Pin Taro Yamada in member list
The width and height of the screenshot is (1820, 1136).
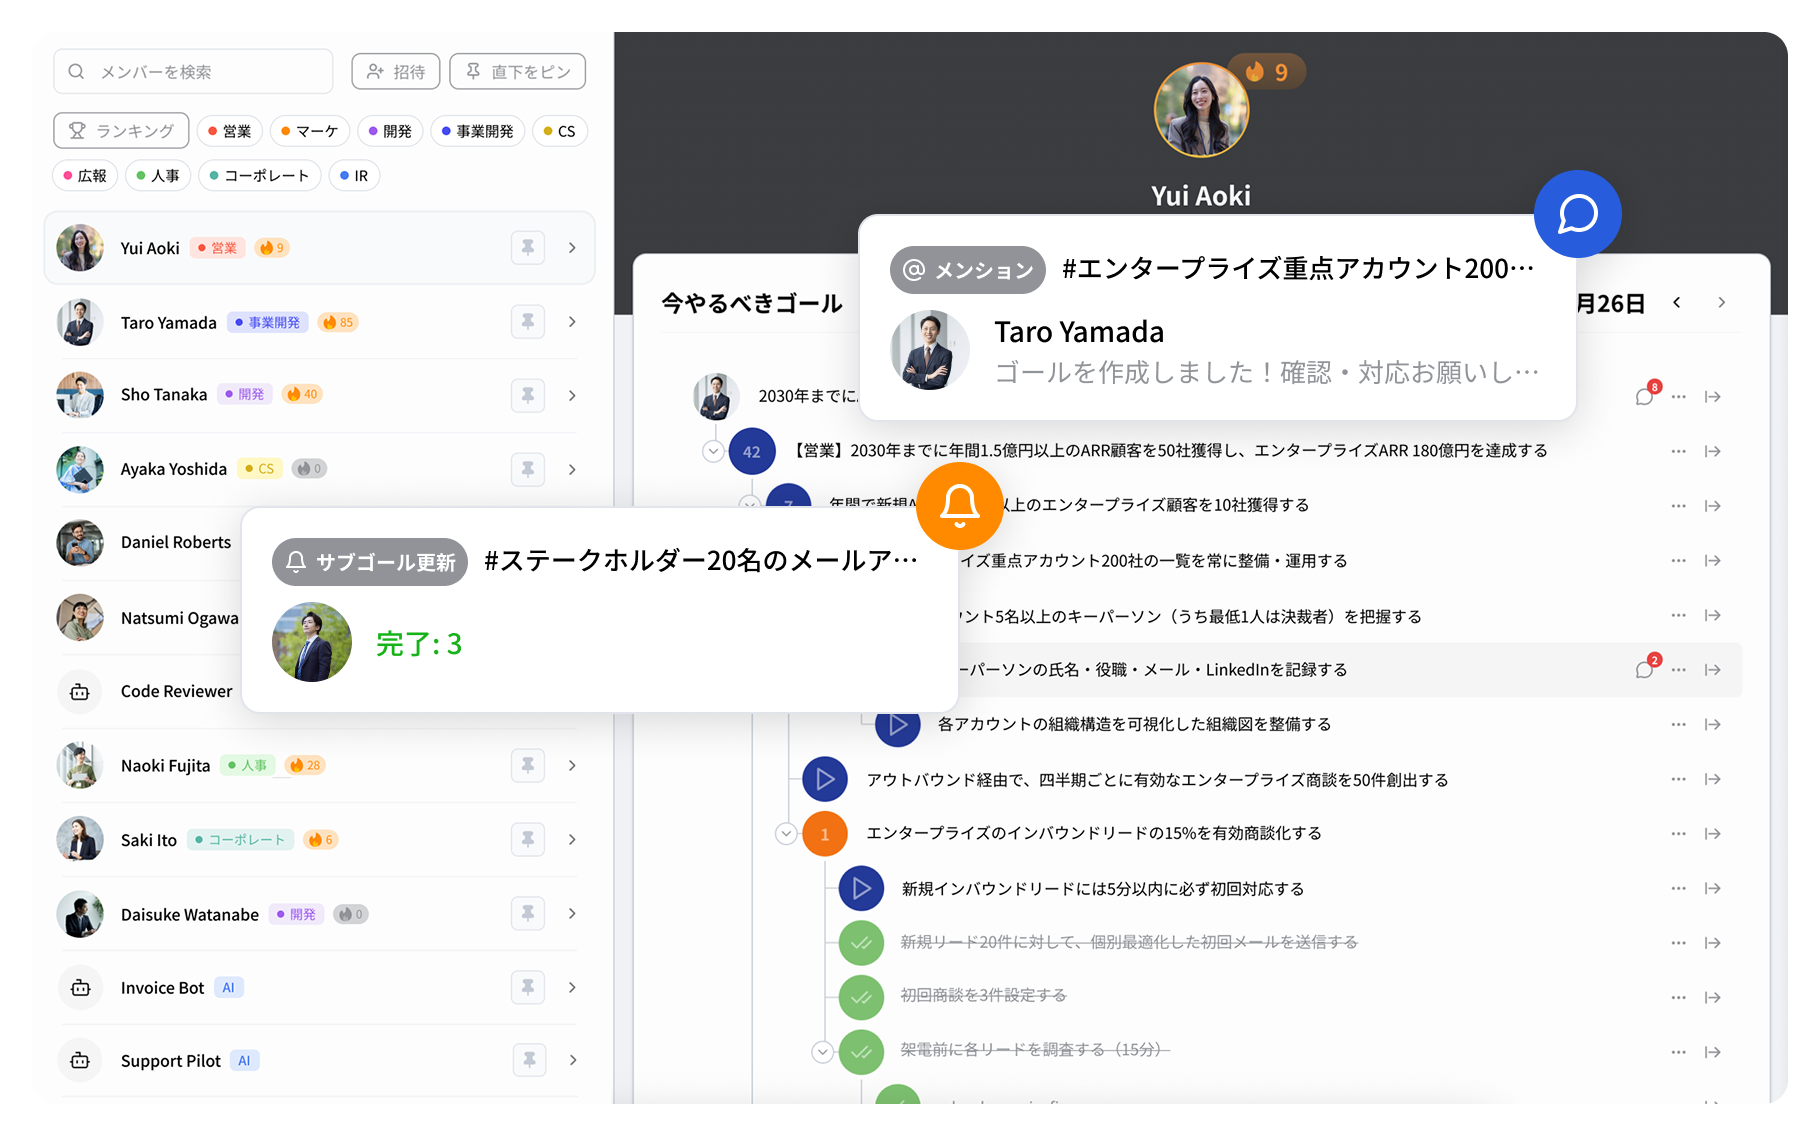(527, 321)
